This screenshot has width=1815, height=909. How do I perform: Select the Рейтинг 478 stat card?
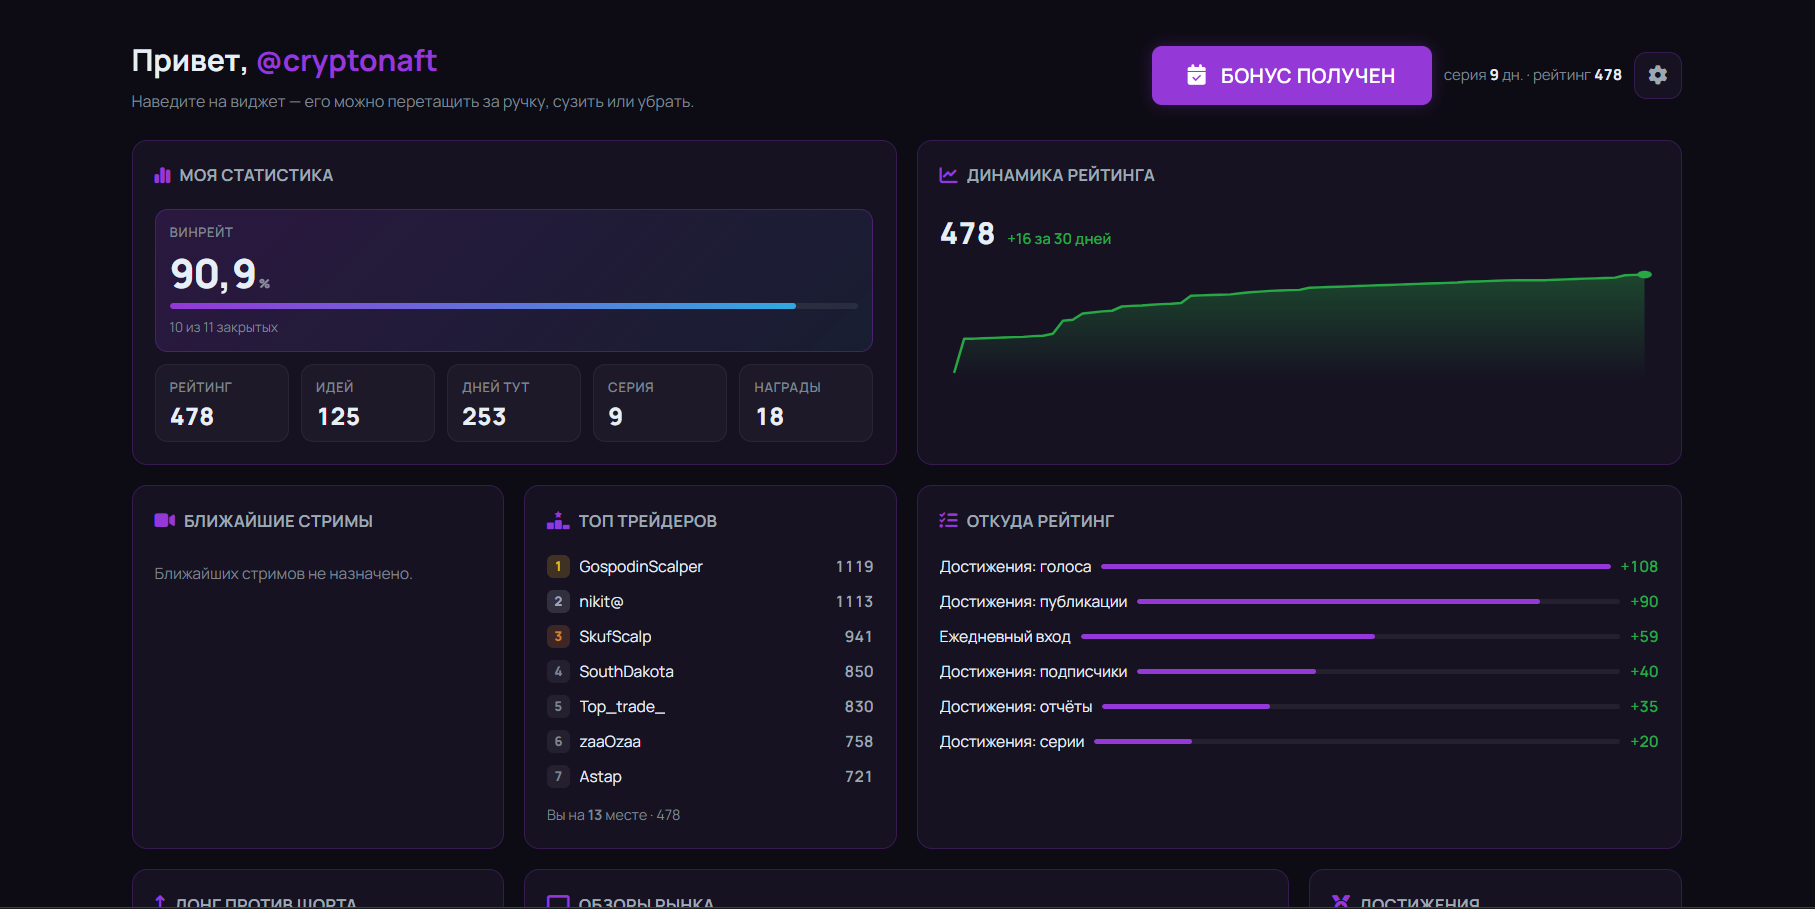[x=222, y=403]
